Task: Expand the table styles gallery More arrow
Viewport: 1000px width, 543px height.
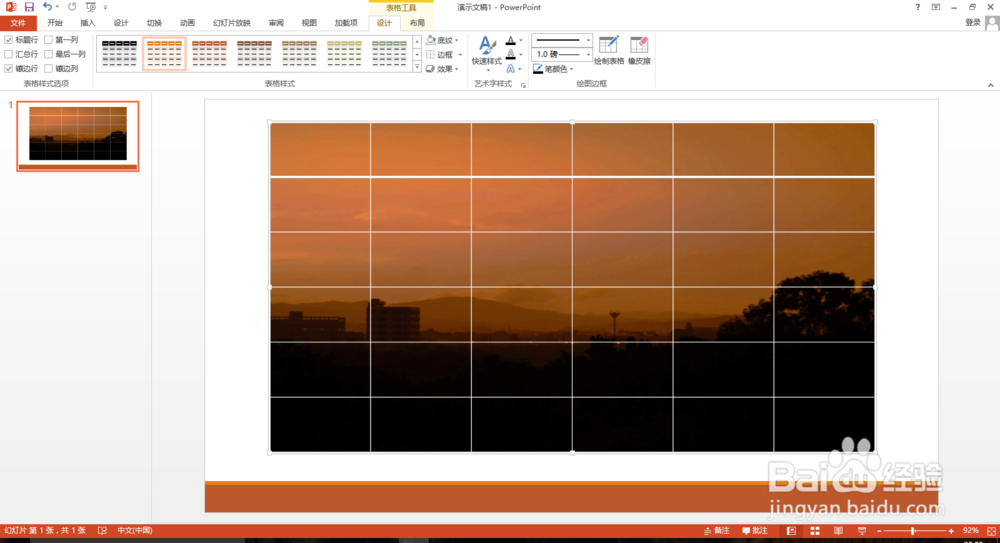Action: coord(417,66)
